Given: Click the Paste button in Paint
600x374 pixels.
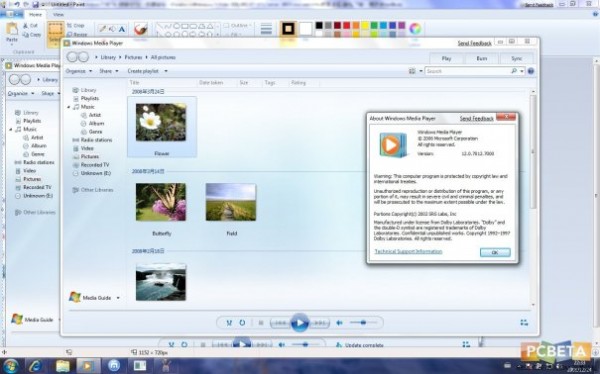Looking at the screenshot, I should (x=12, y=33).
